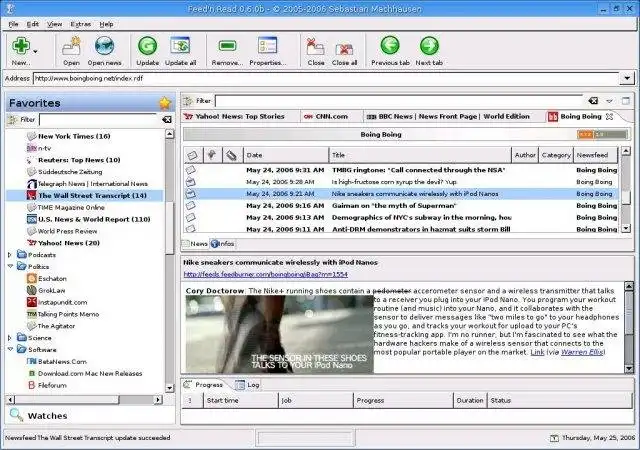
Task: Open the Edit menu
Action: coord(33,24)
